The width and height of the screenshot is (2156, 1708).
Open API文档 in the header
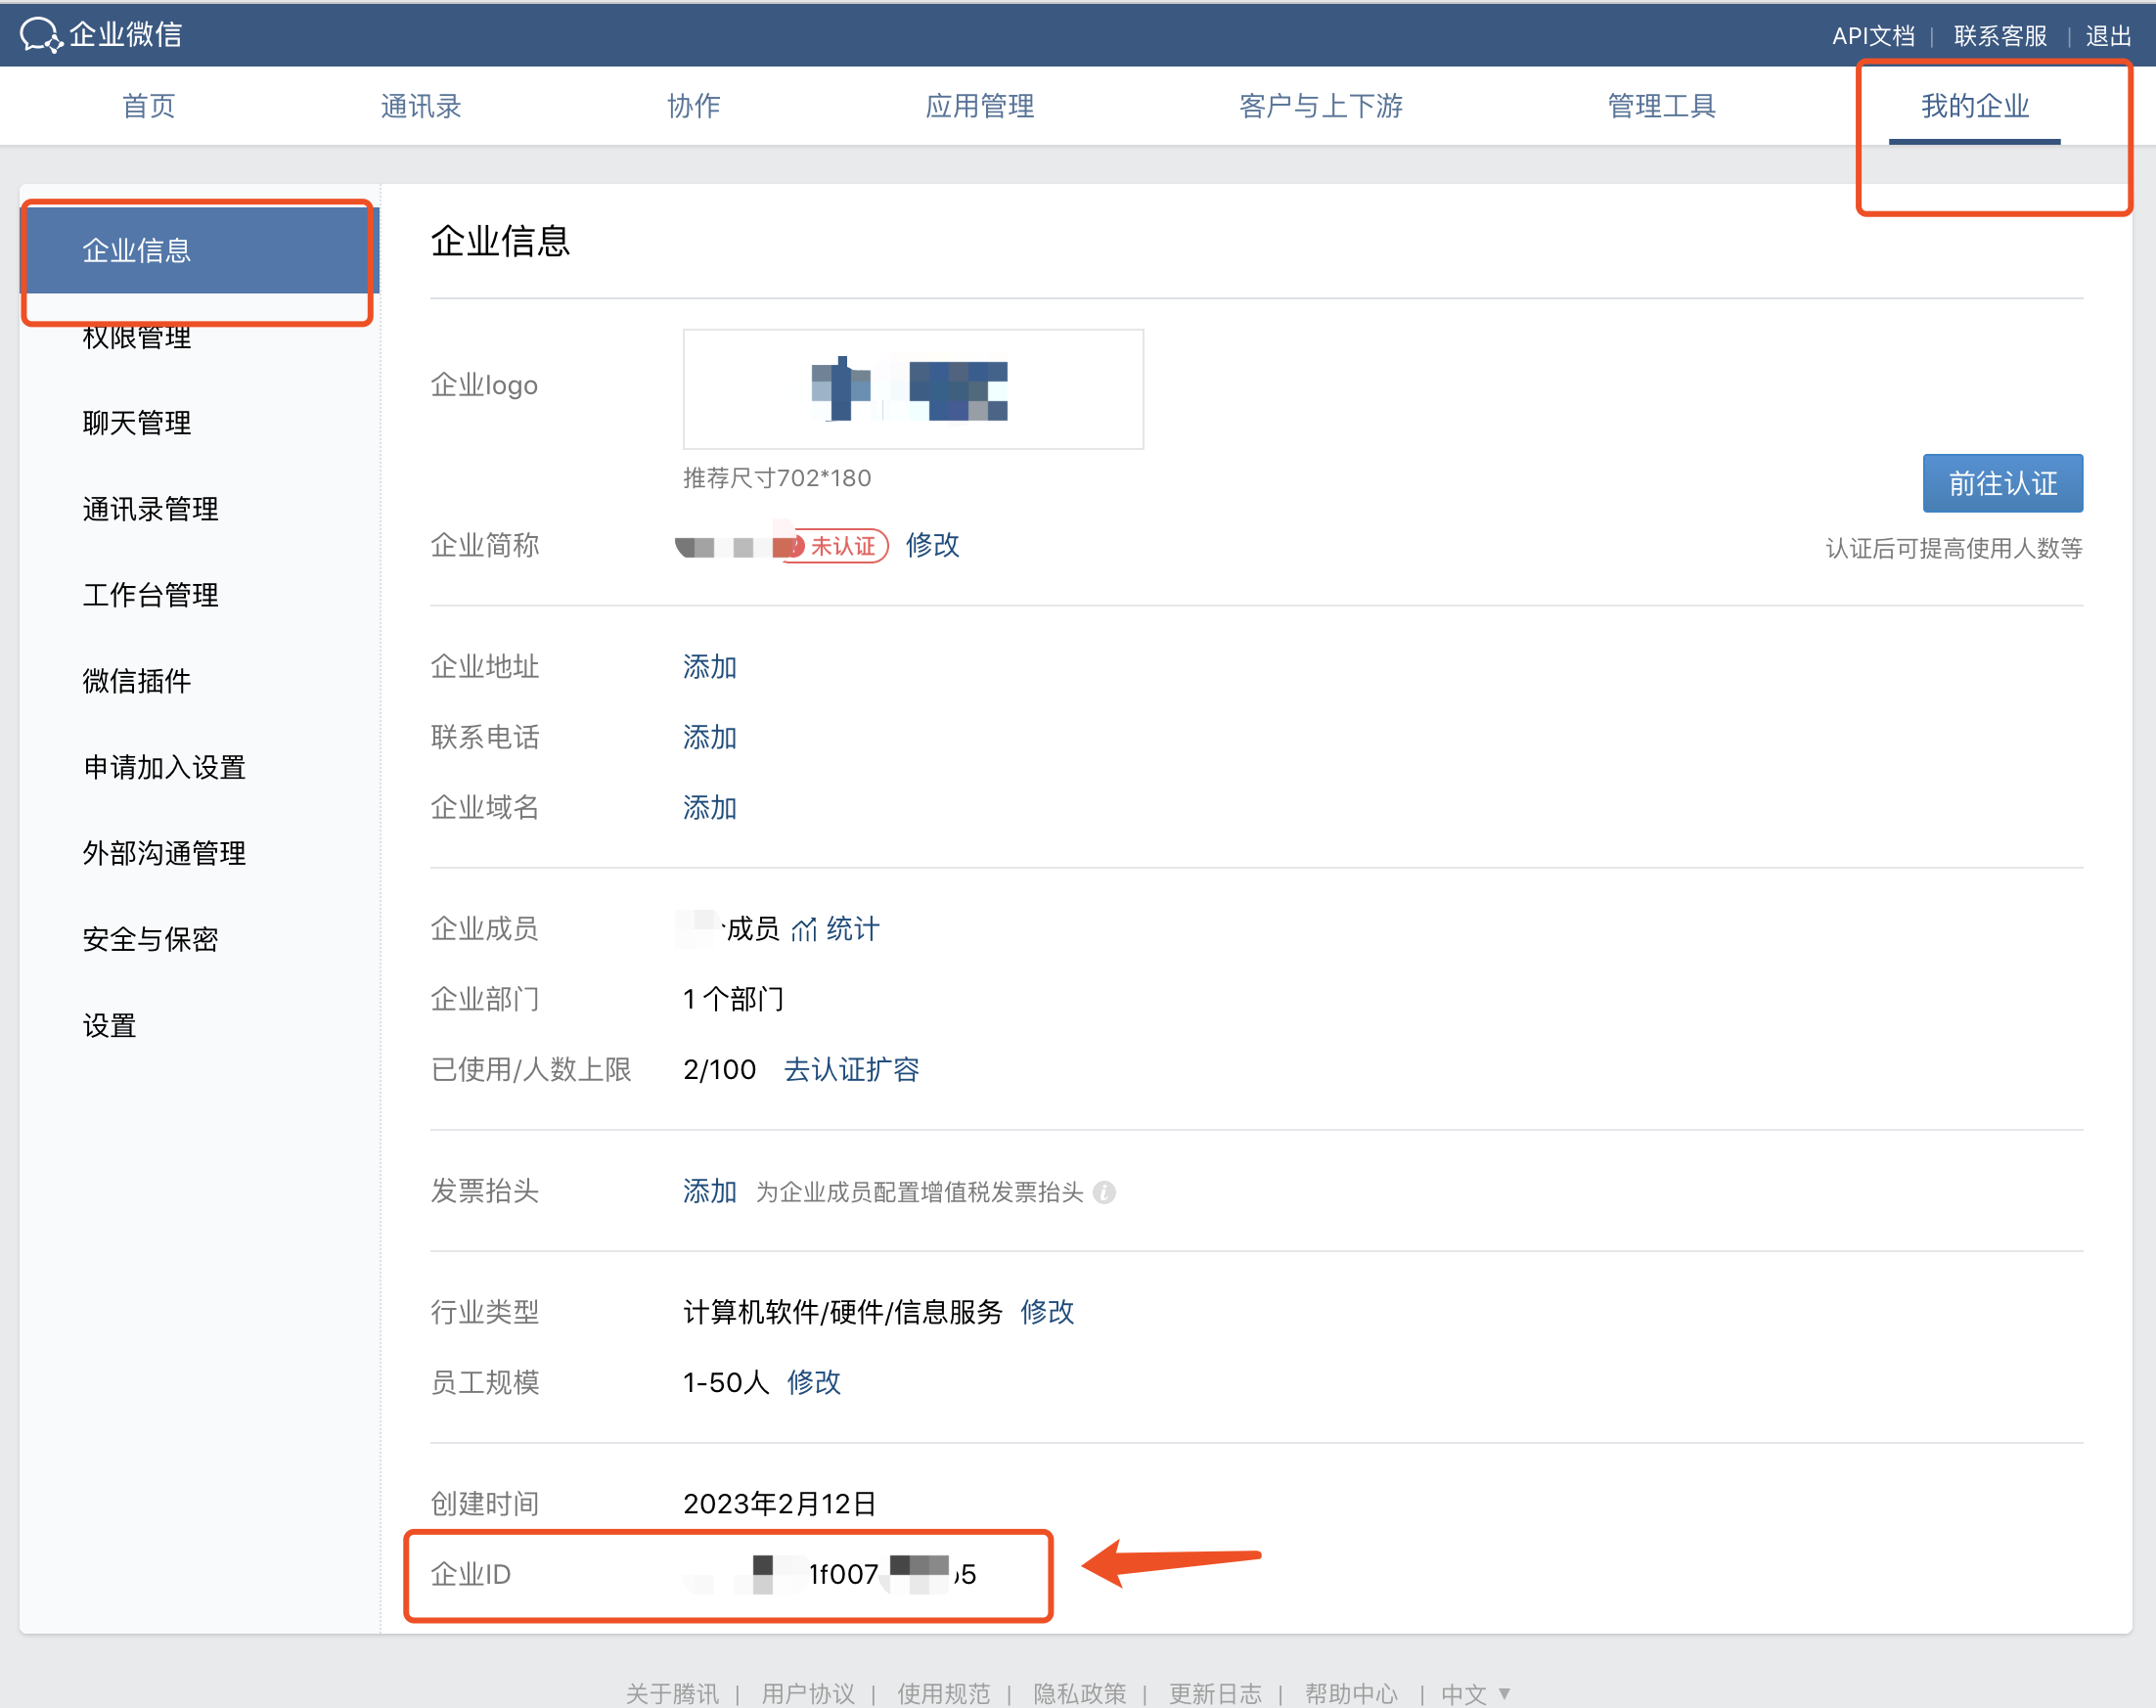(x=1872, y=36)
